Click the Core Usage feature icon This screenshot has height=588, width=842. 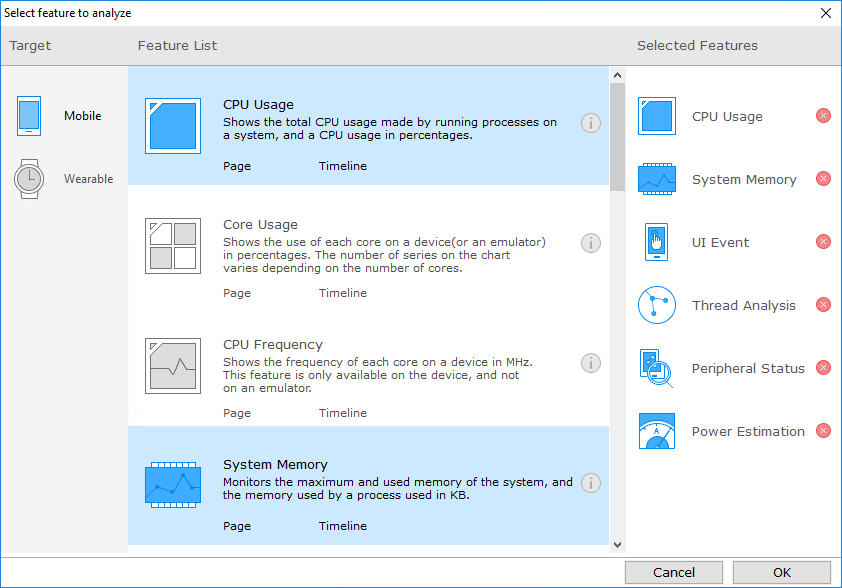coord(172,246)
